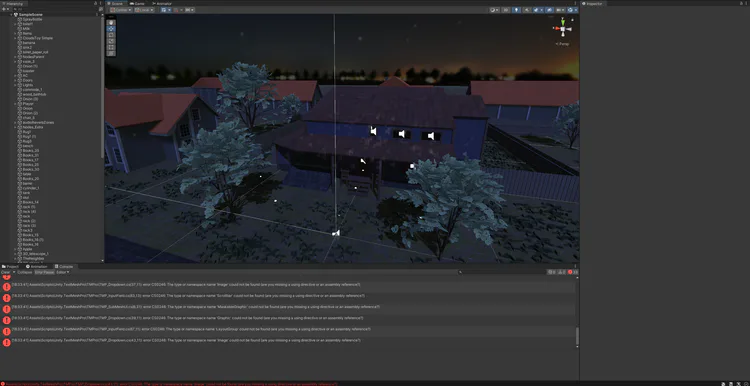Click the Console vertical scrollbar thumb
Viewport: 750px width, 386px height.
point(577,336)
